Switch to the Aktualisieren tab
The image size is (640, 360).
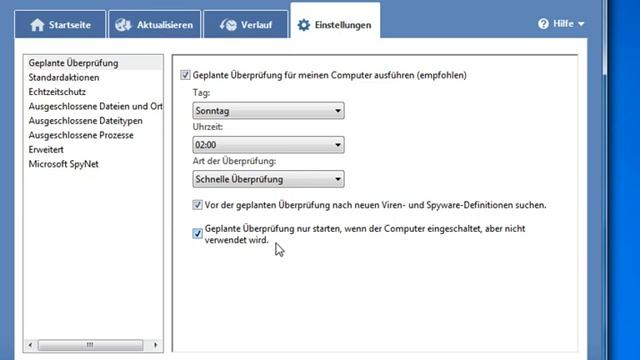[155, 24]
